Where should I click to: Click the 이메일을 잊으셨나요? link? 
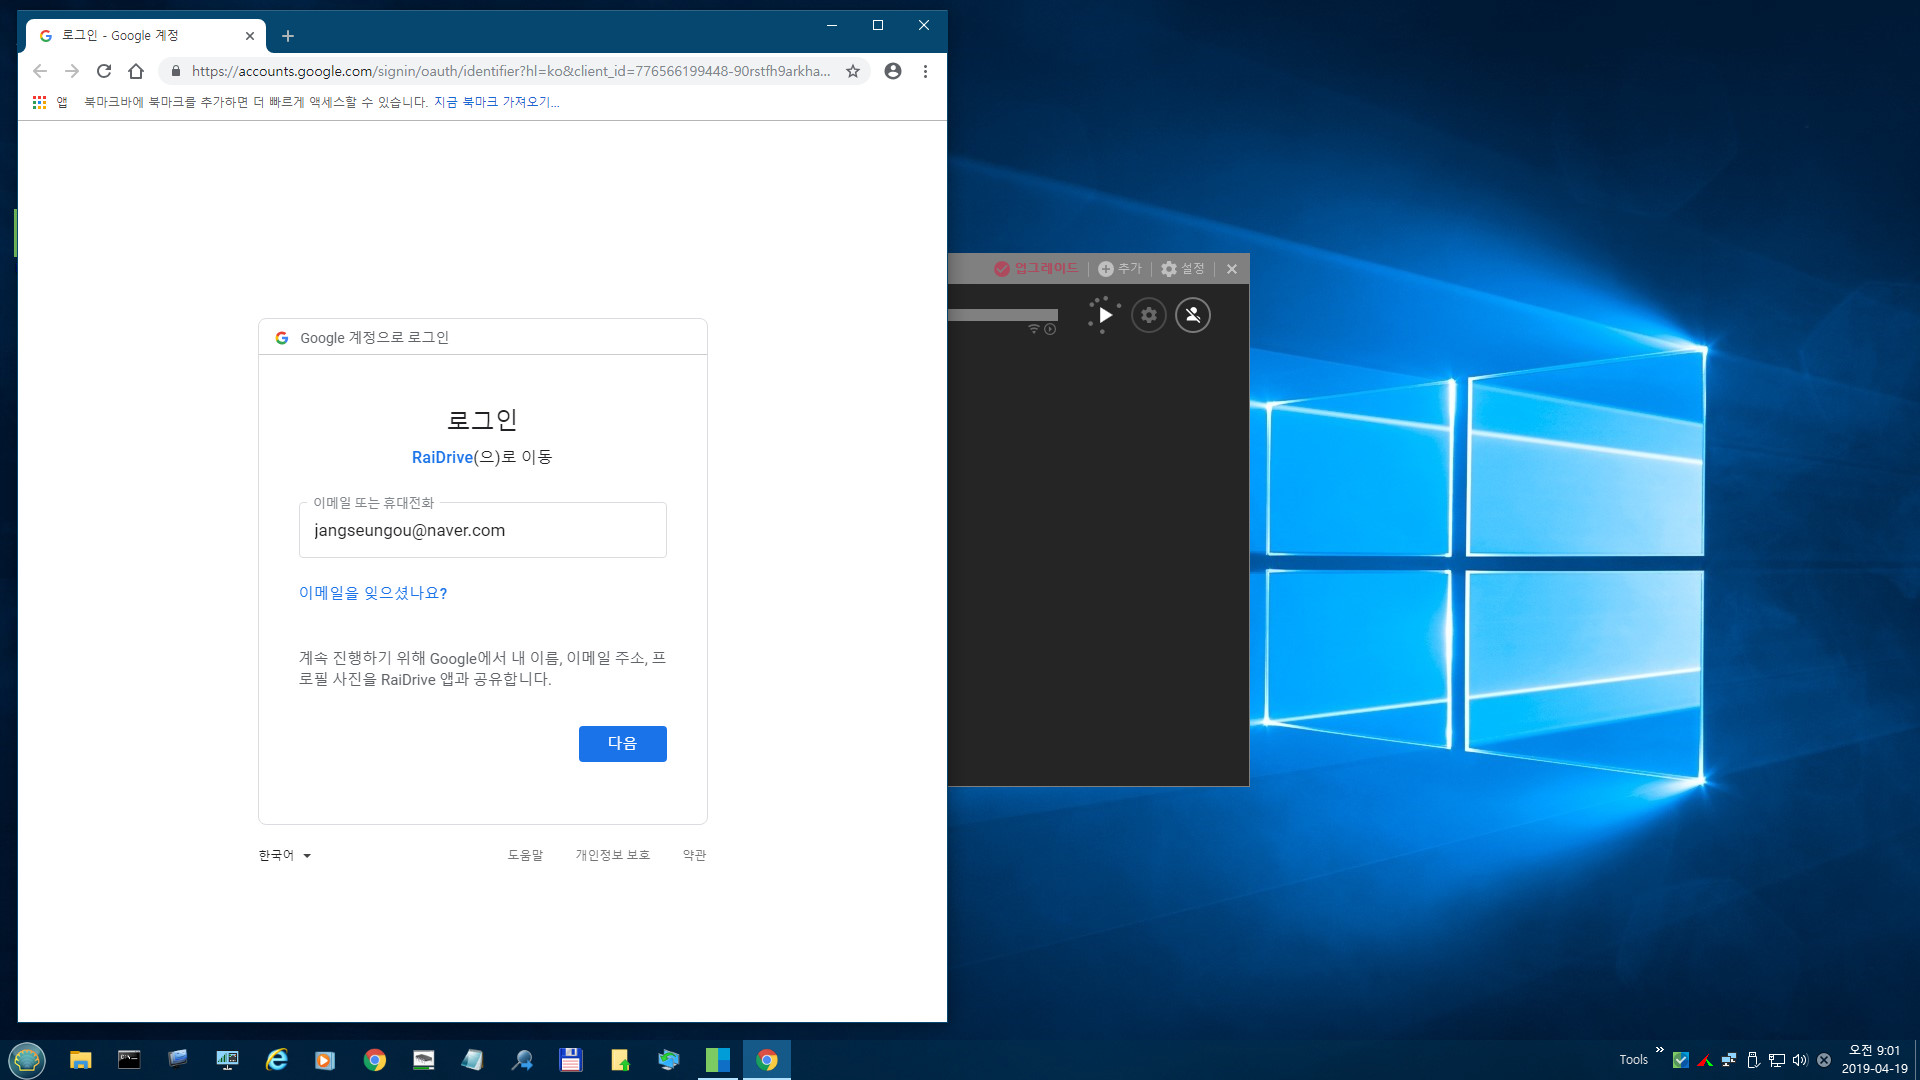[x=373, y=593]
